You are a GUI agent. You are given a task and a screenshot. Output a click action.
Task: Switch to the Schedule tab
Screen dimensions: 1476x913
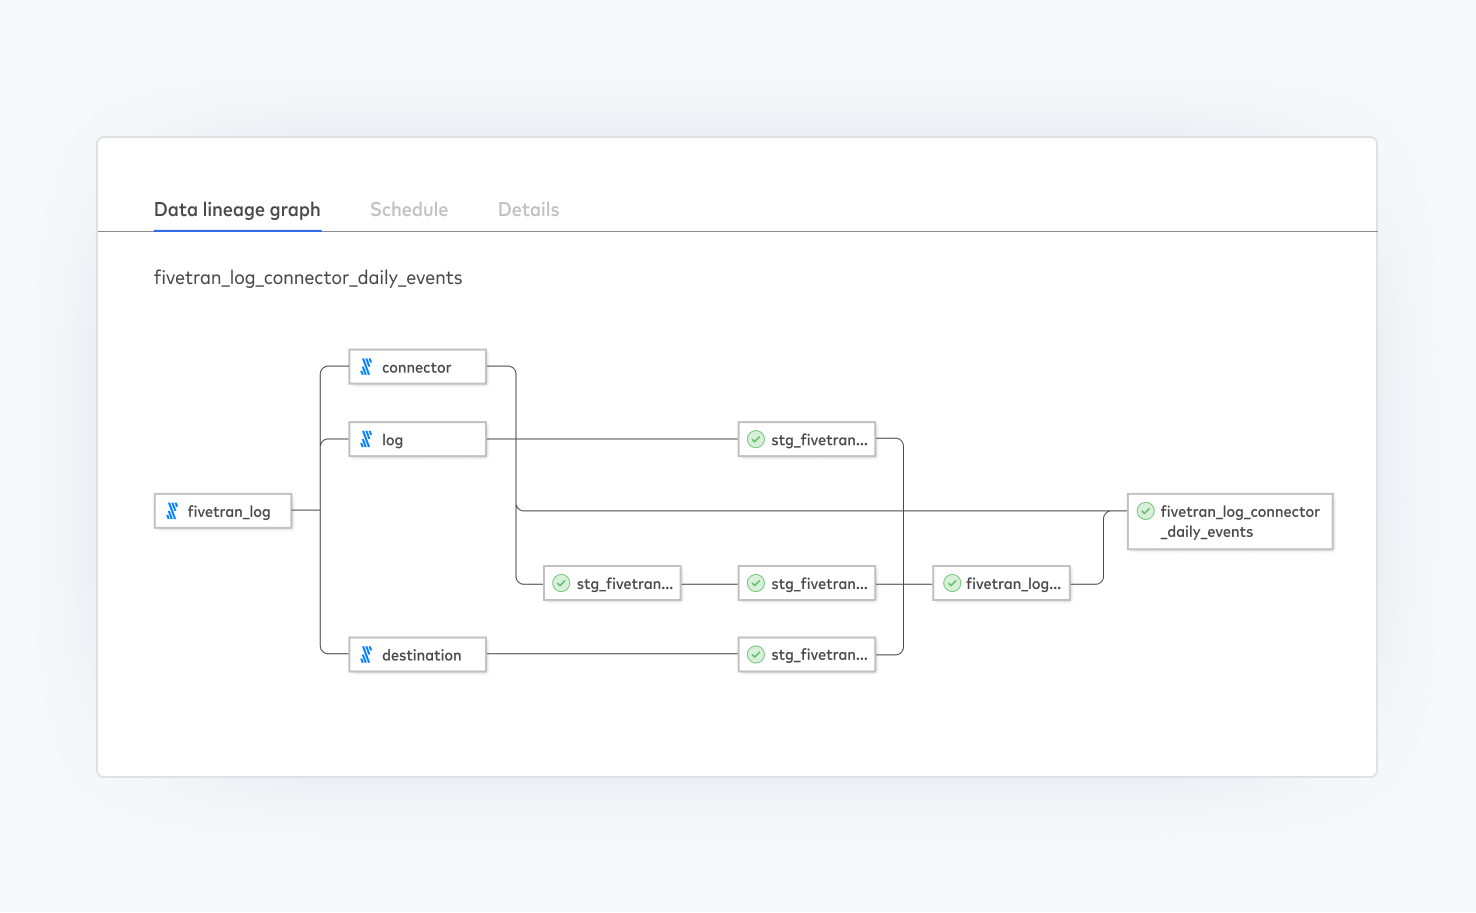point(409,209)
